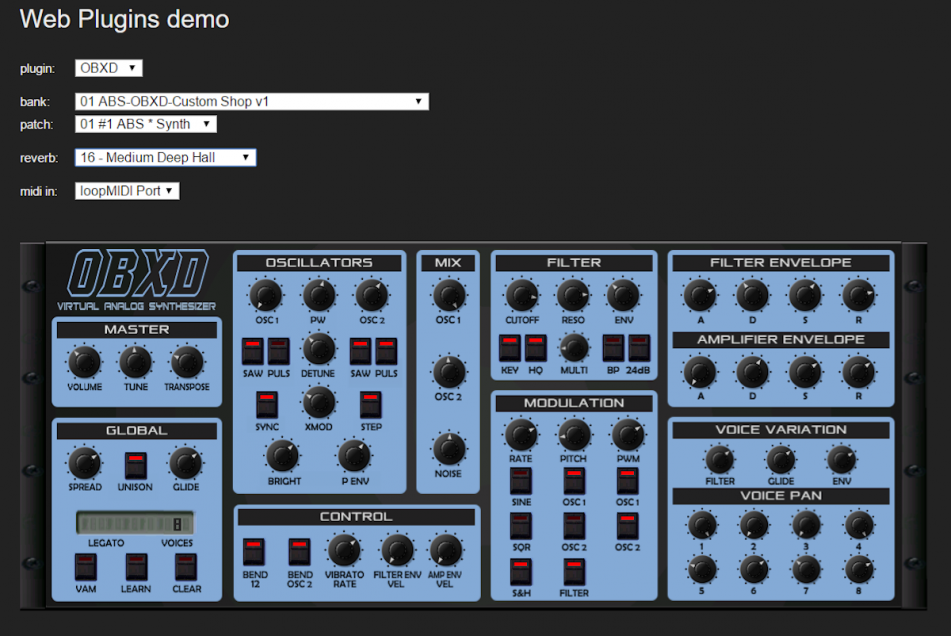The width and height of the screenshot is (951, 636).
Task: Click the Amplifier Envelope A knob
Action: (x=700, y=372)
